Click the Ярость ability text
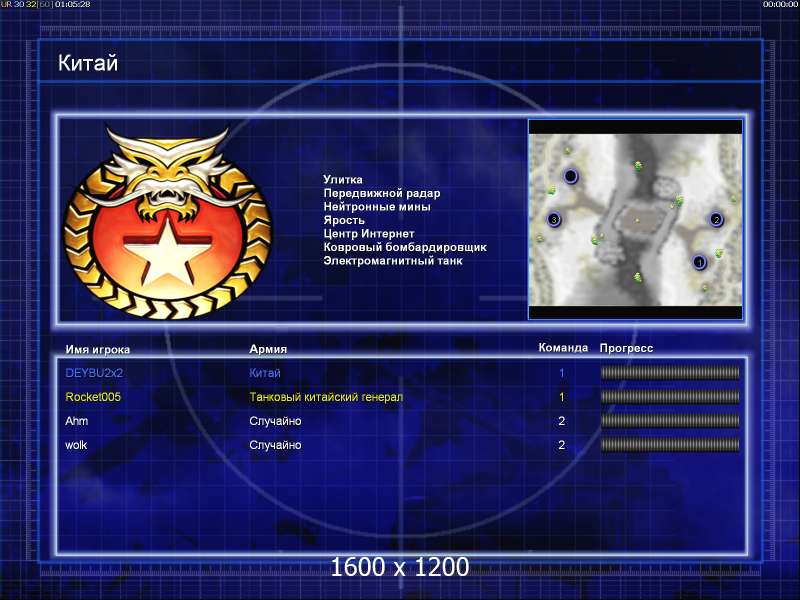 (x=344, y=220)
